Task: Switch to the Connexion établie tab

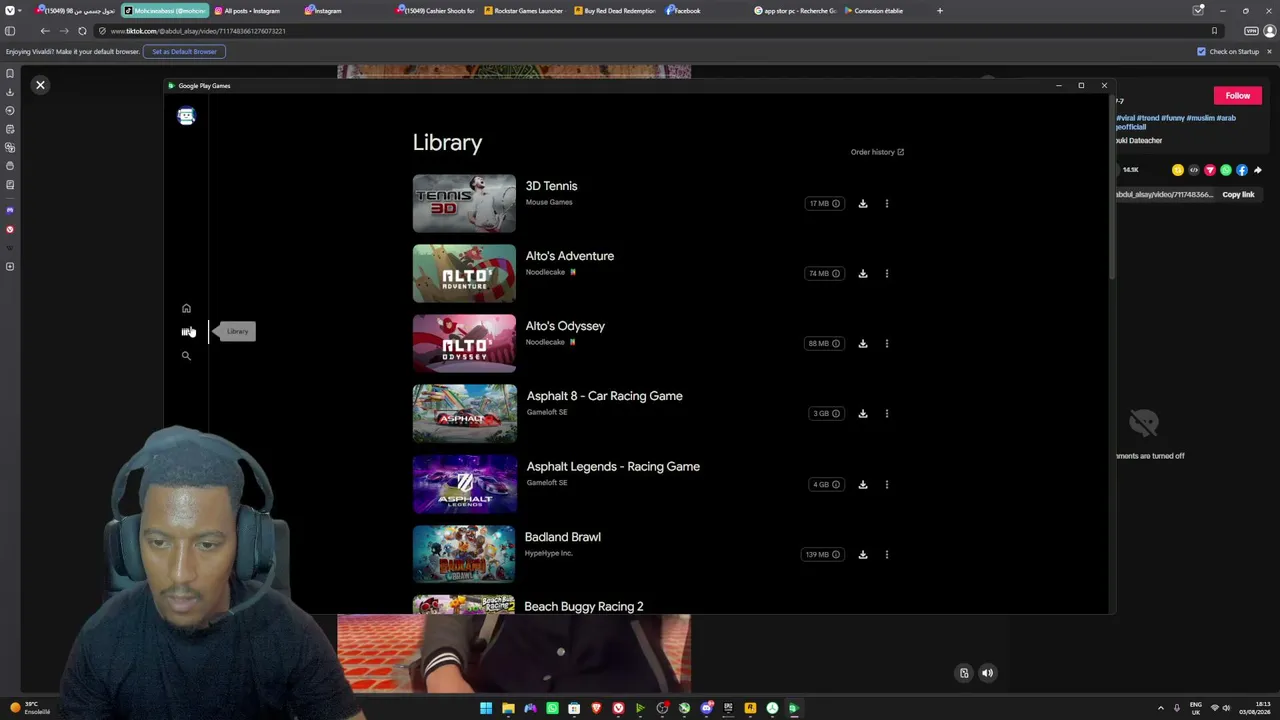Action: pos(884,11)
